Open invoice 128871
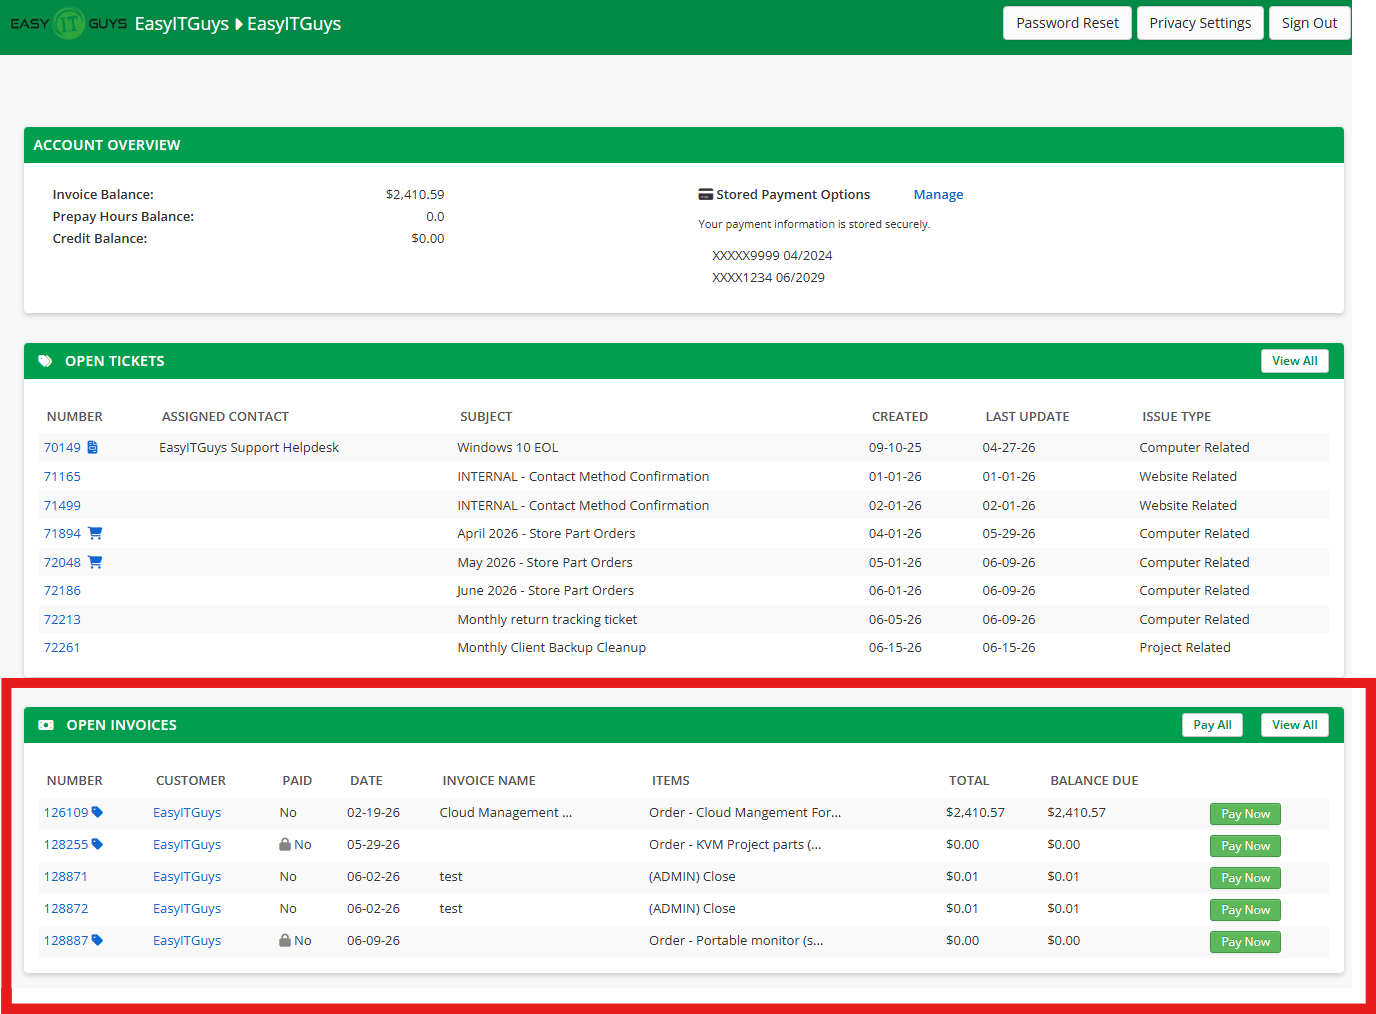This screenshot has width=1376, height=1014. click(x=66, y=876)
